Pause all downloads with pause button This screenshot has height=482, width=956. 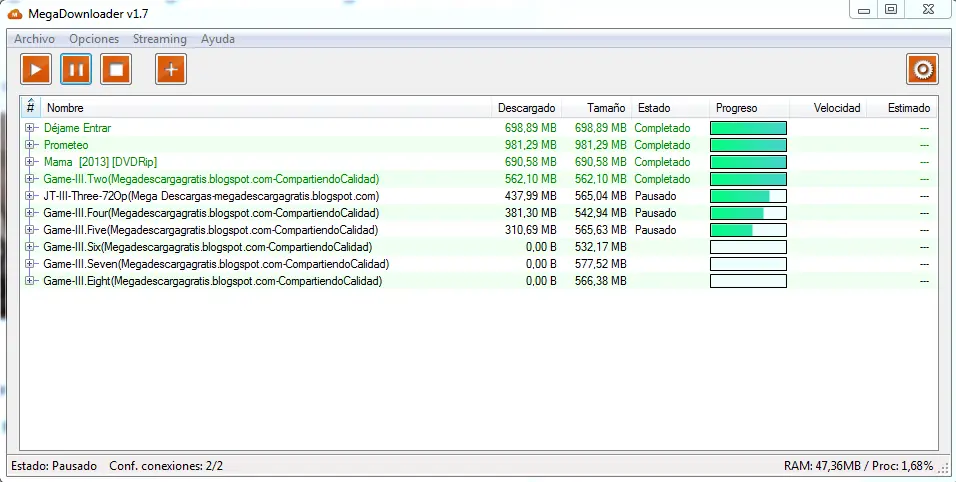(76, 69)
